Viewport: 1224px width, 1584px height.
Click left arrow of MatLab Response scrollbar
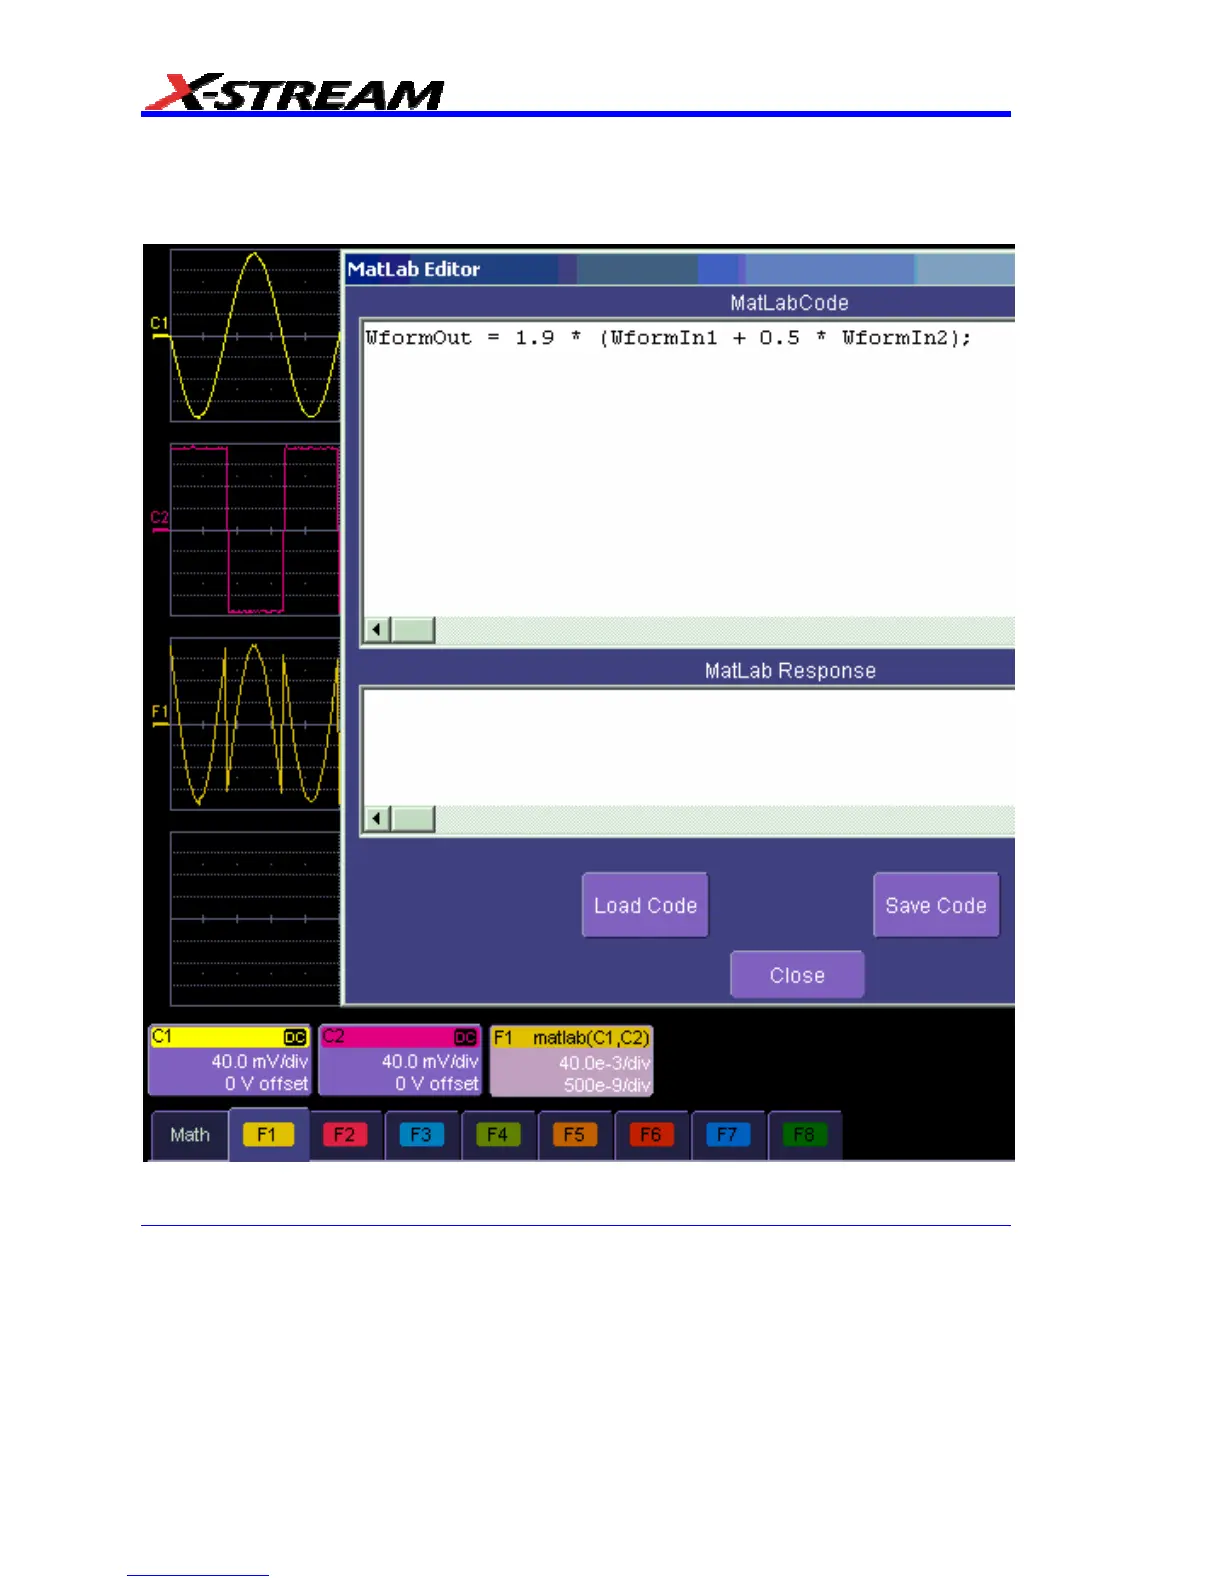click(x=377, y=819)
